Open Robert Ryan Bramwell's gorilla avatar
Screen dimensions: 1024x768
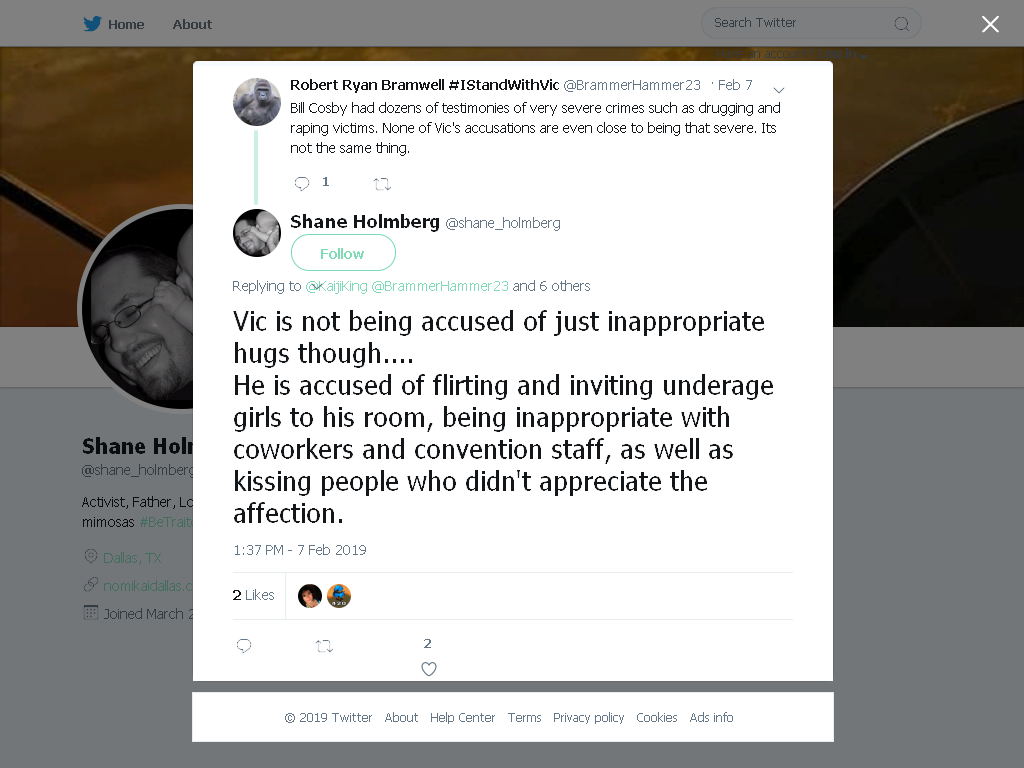coord(257,102)
